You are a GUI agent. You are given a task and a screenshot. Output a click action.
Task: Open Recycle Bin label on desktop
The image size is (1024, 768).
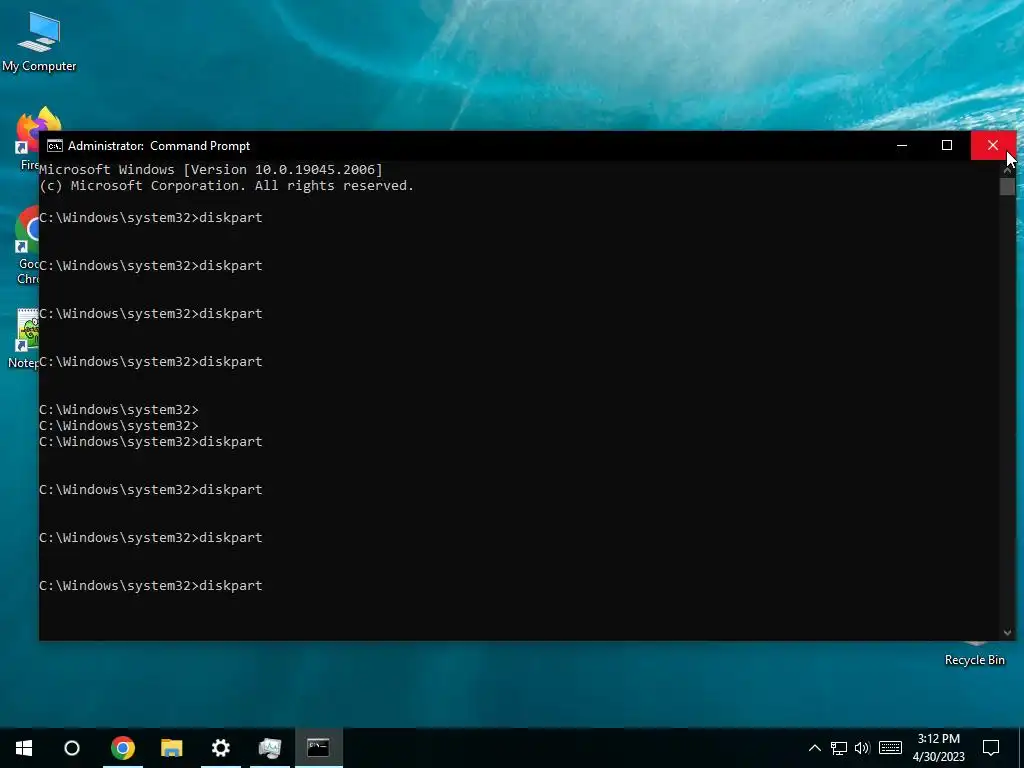coord(974,660)
